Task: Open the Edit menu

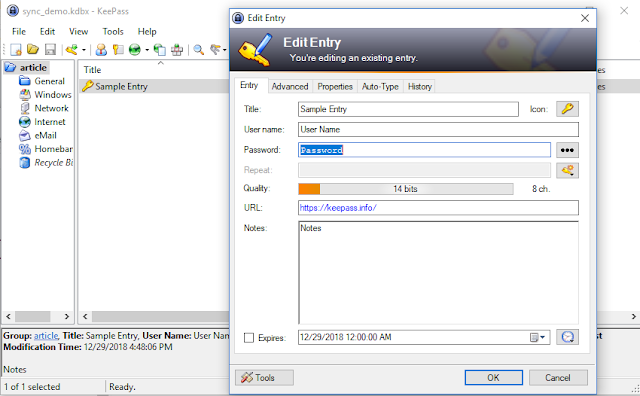Action: pyautogui.click(x=47, y=31)
